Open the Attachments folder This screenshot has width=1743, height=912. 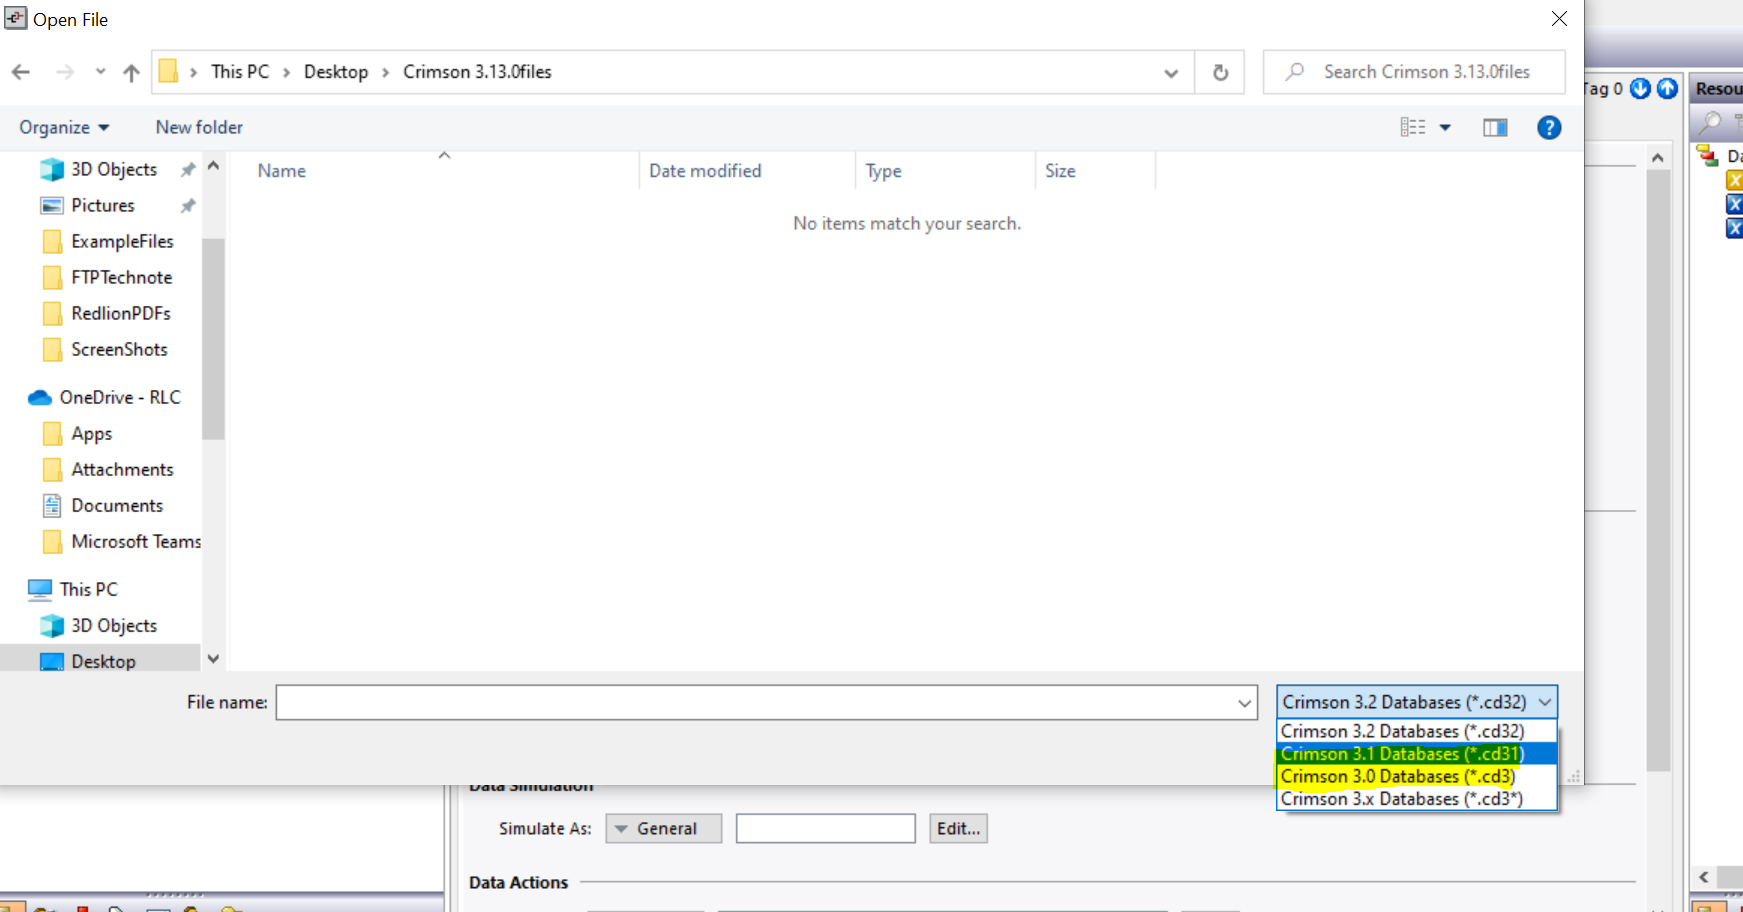tap(122, 469)
